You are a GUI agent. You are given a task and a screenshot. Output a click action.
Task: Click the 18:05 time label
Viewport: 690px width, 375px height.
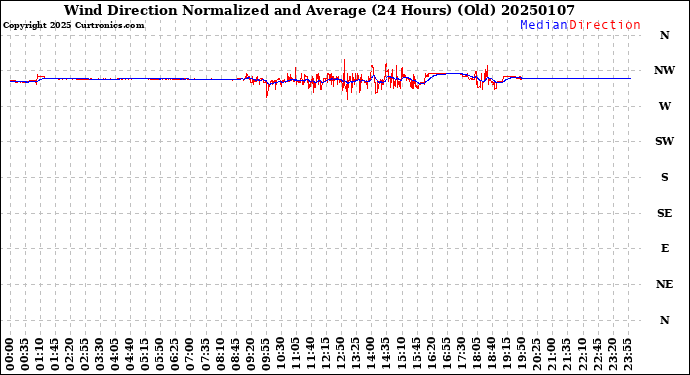click(476, 355)
